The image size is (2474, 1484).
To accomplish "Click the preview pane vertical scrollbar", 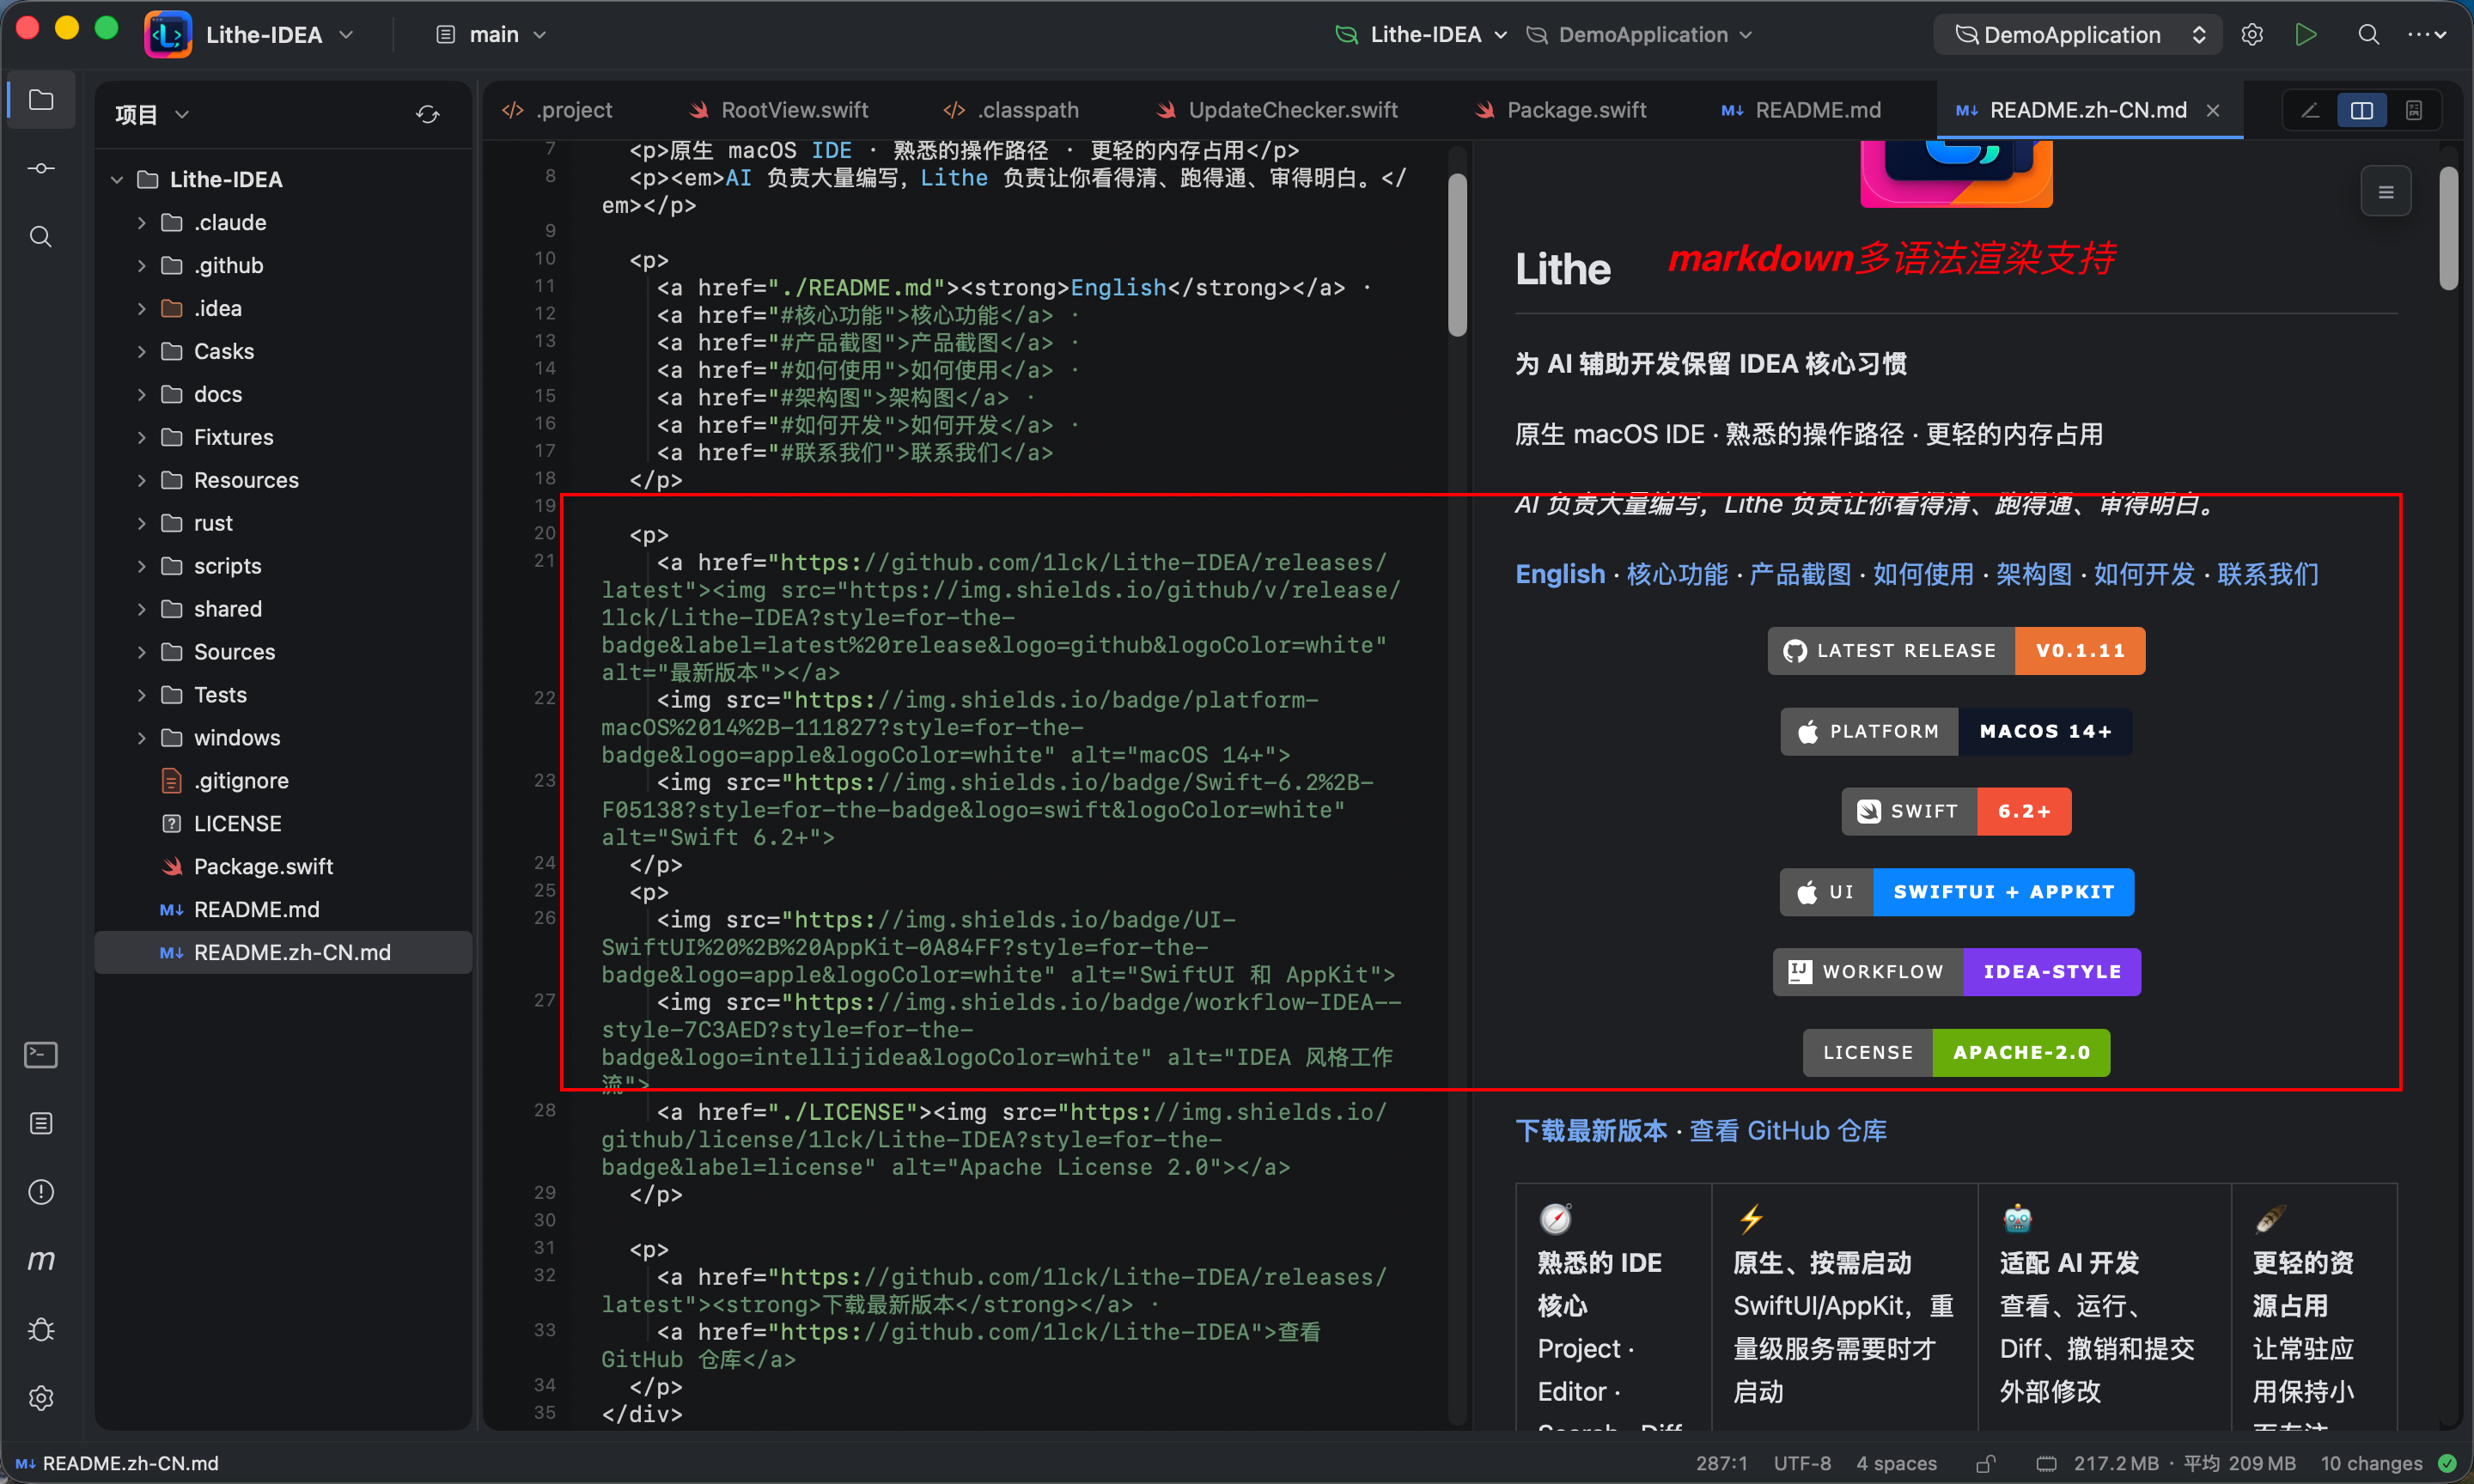I will pyautogui.click(x=2448, y=228).
